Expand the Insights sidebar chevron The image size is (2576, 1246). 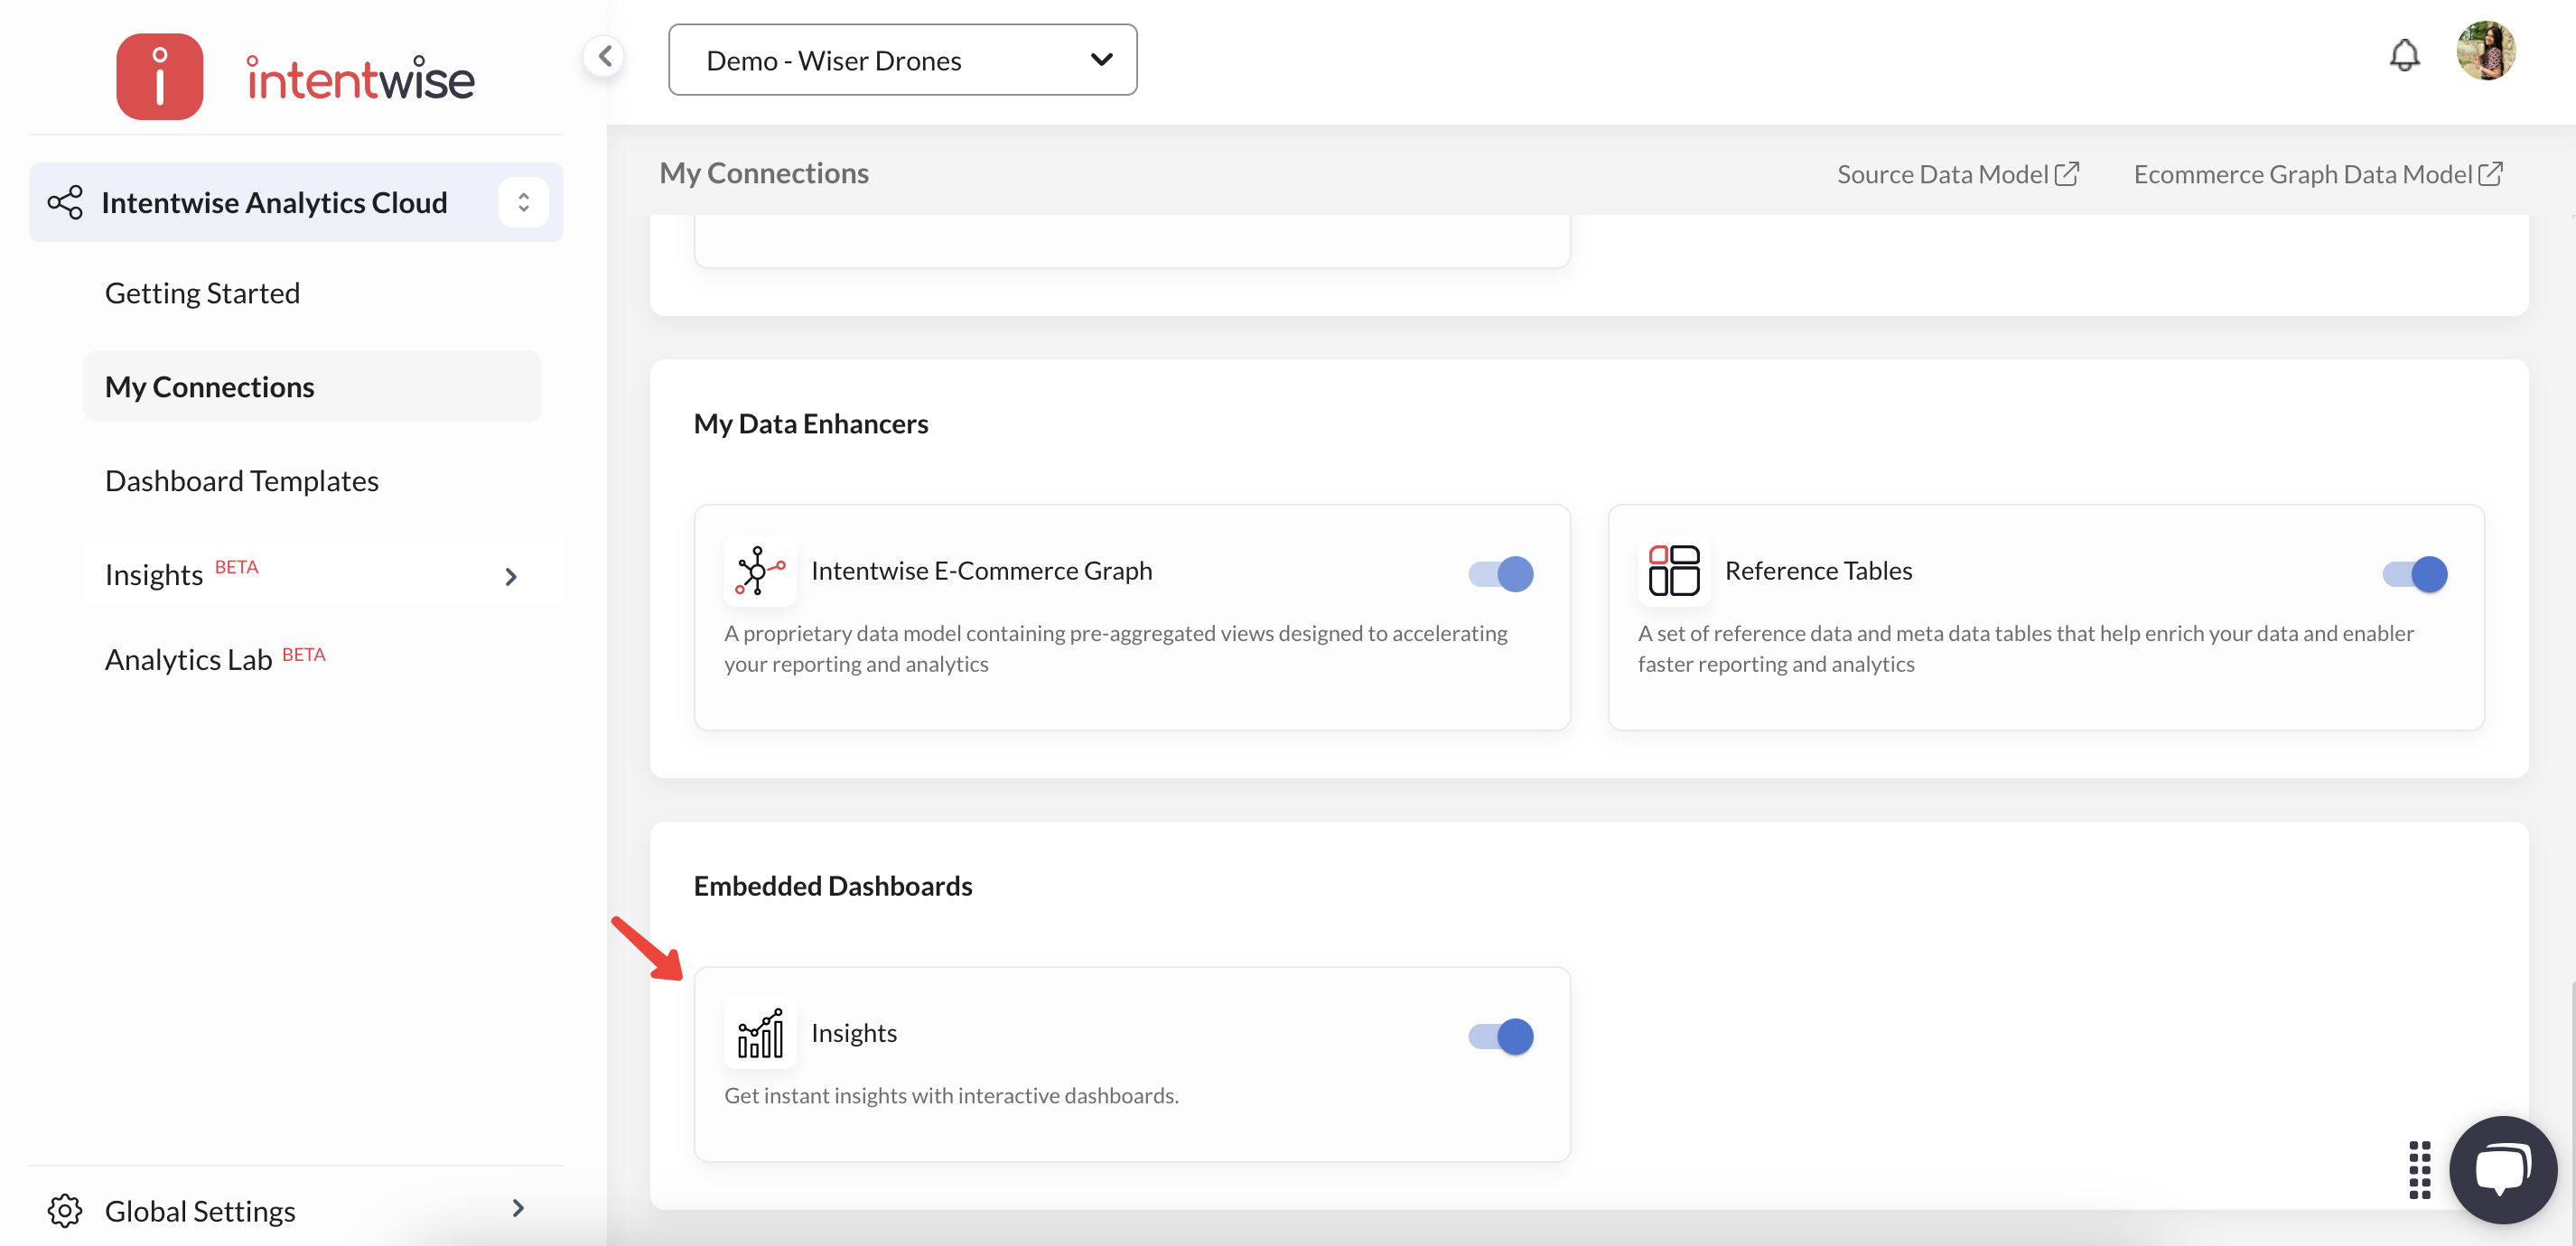(x=510, y=576)
